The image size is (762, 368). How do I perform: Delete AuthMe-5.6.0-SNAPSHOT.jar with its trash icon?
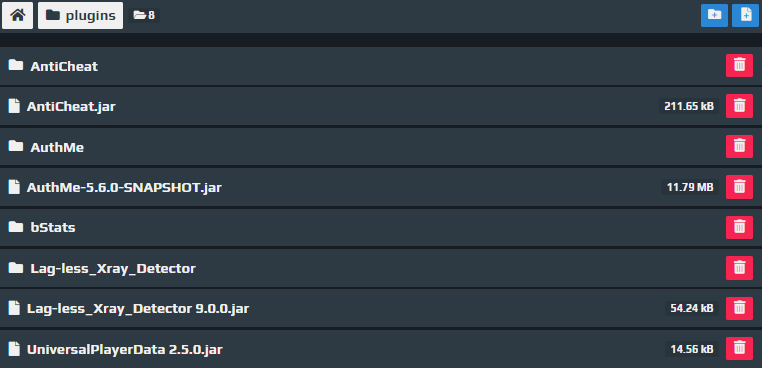pyautogui.click(x=739, y=187)
